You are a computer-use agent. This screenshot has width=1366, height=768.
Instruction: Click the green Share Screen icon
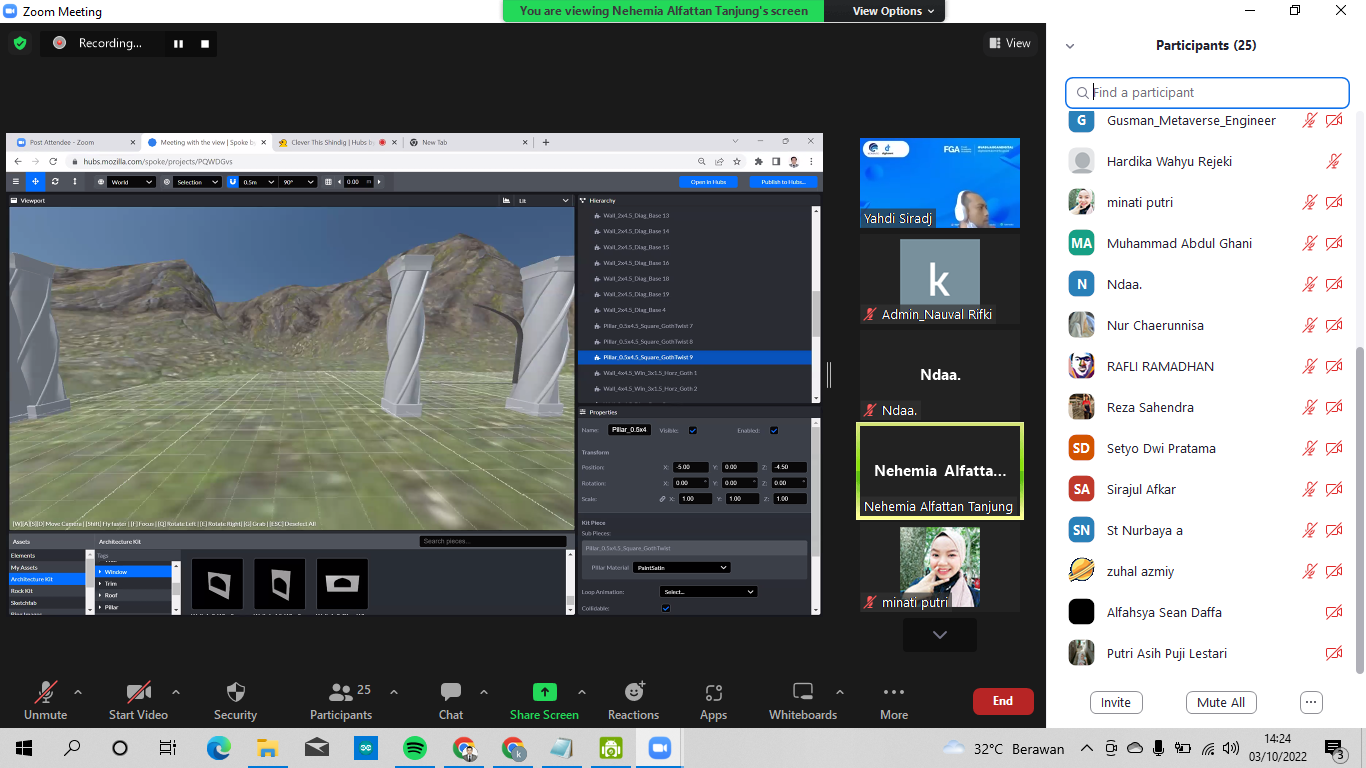point(544,692)
